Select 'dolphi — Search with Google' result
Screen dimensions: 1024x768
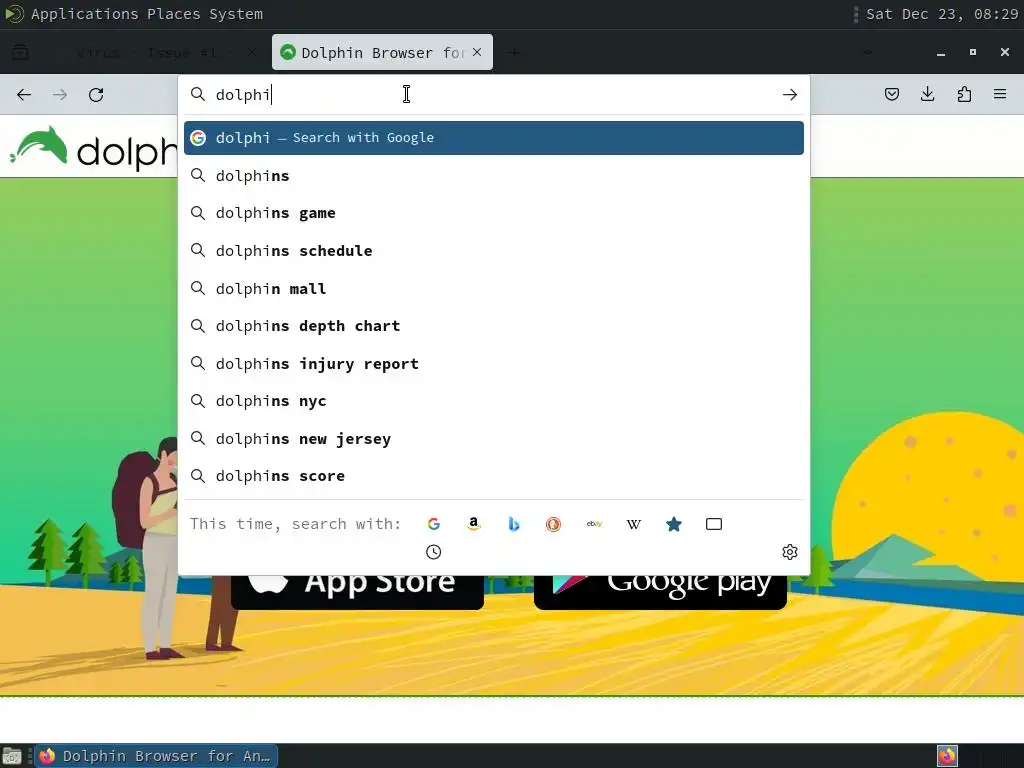pyautogui.click(x=494, y=138)
